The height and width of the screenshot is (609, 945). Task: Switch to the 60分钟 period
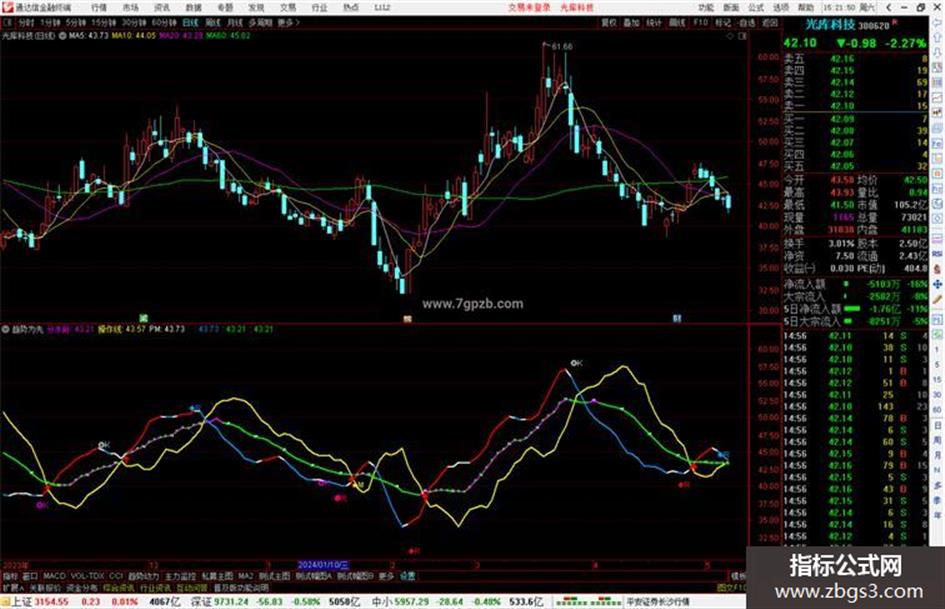164,23
